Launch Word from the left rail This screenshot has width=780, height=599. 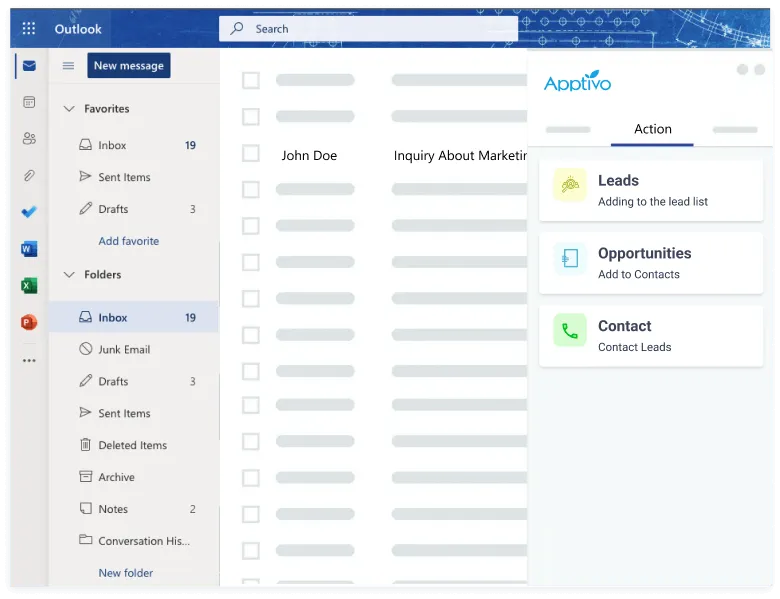[29, 249]
